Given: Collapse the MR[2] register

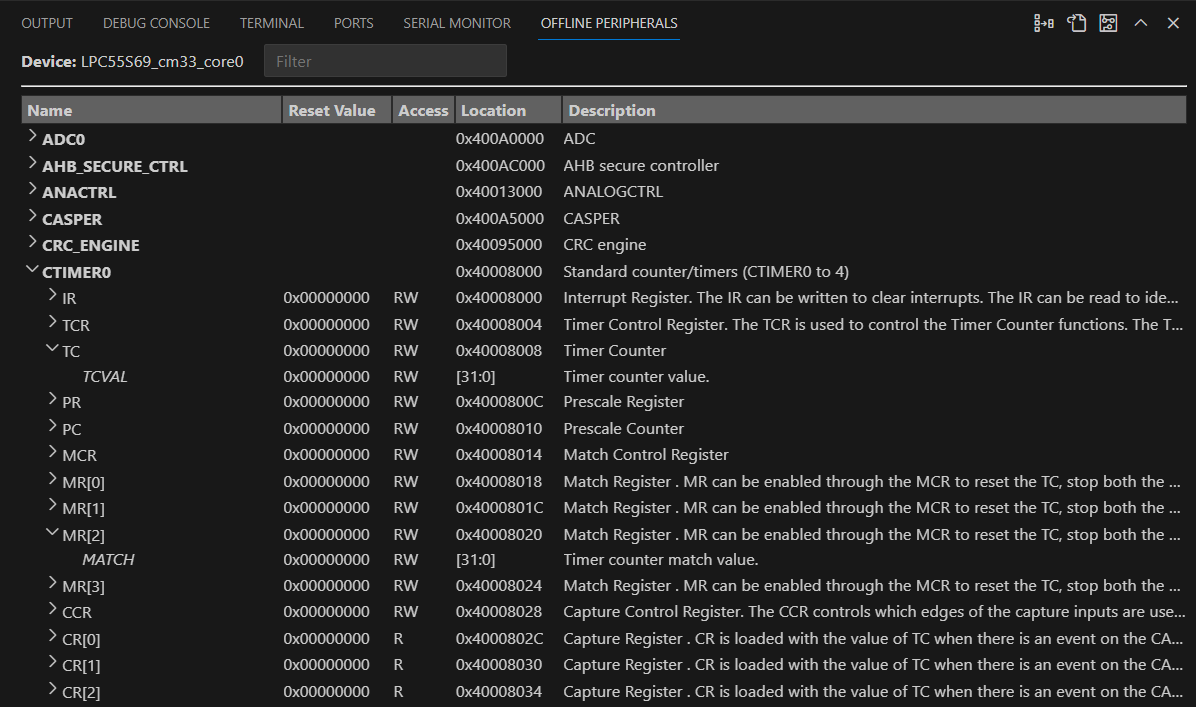Looking at the screenshot, I should coord(53,534).
